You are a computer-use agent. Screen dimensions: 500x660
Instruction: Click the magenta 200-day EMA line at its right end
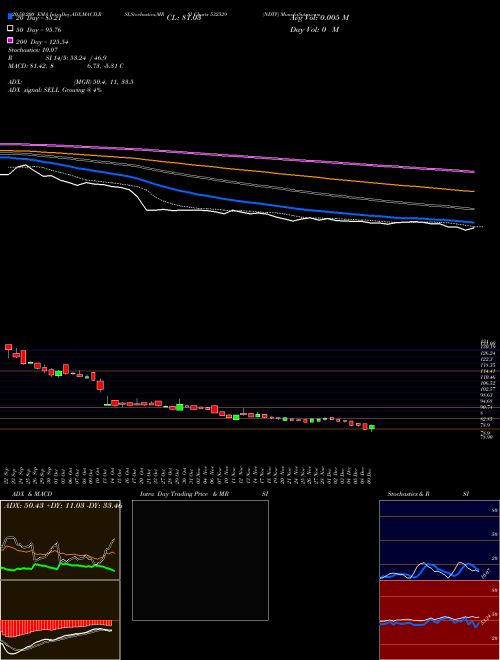pyautogui.click(x=471, y=171)
